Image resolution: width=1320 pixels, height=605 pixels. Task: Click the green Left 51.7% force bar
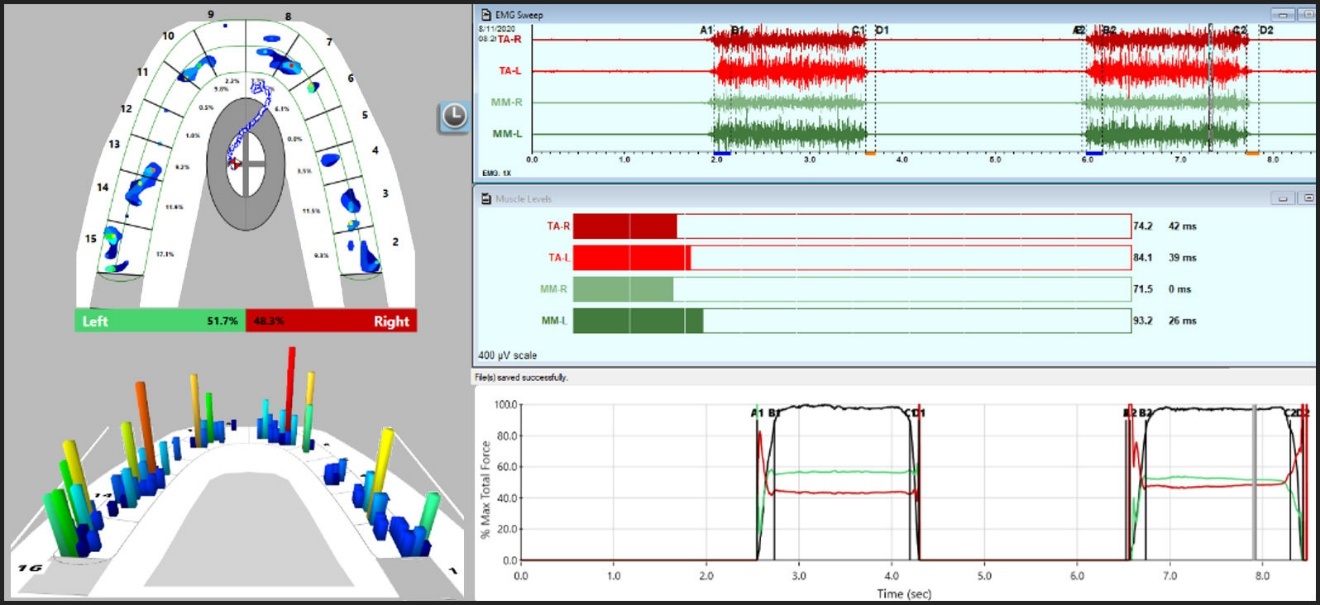160,322
